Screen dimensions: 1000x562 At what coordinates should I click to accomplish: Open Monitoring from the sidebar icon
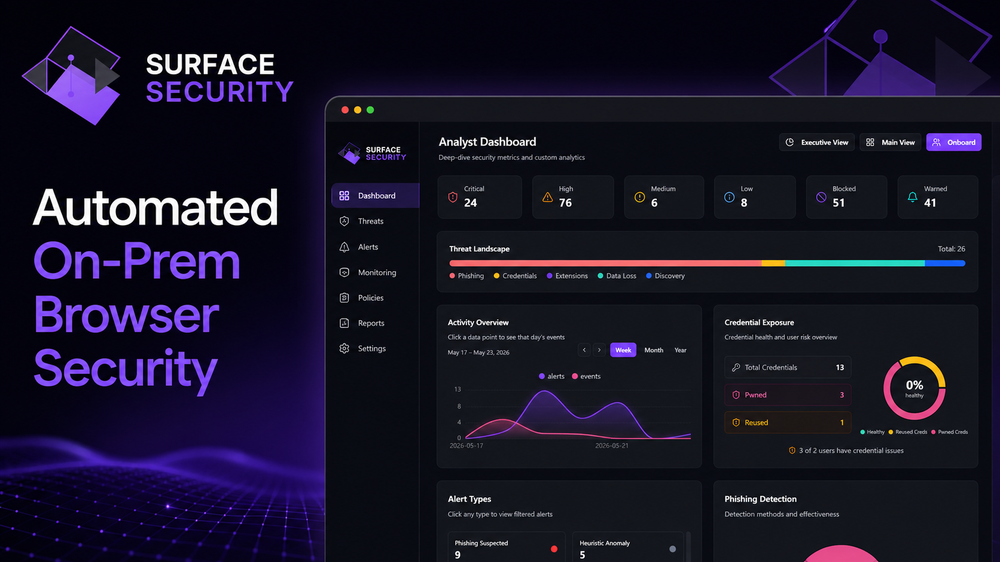(344, 272)
